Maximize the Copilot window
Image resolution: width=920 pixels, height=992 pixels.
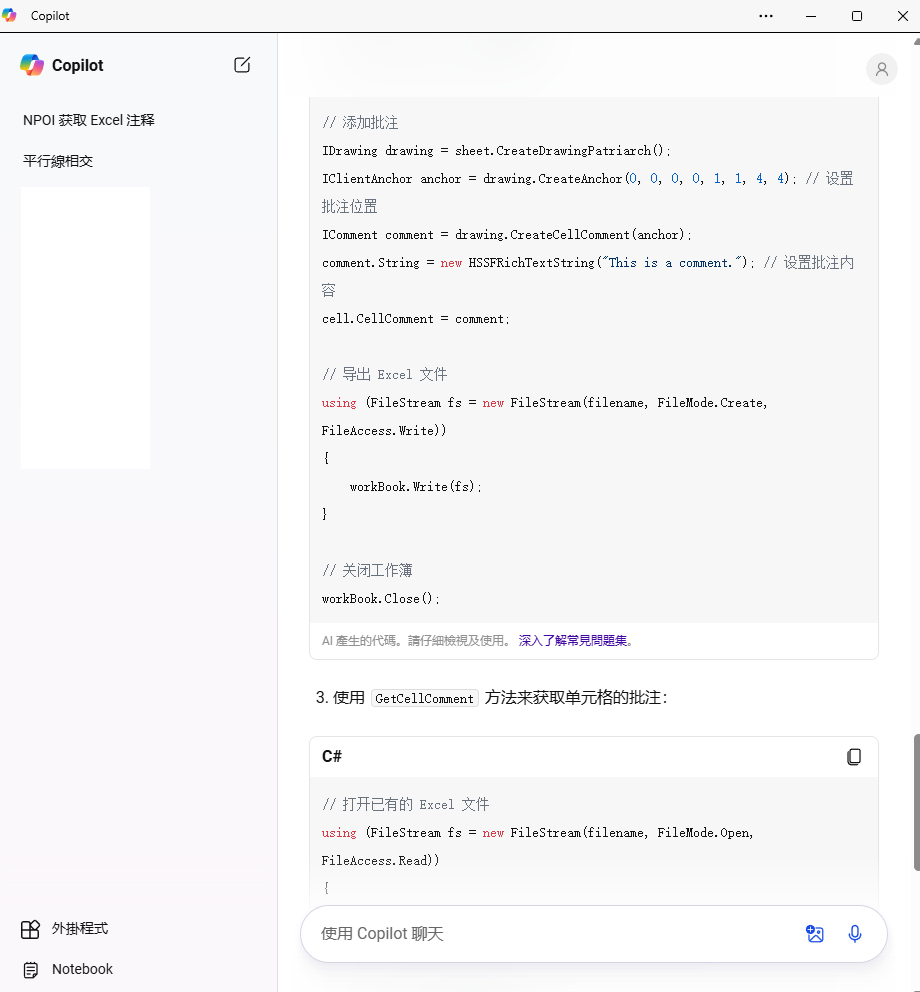857,16
